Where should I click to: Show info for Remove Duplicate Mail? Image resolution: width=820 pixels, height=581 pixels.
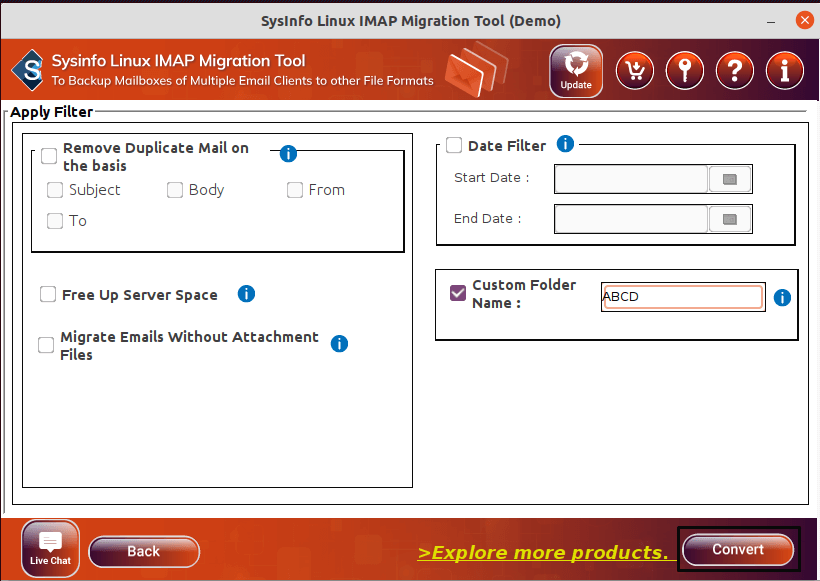point(288,153)
